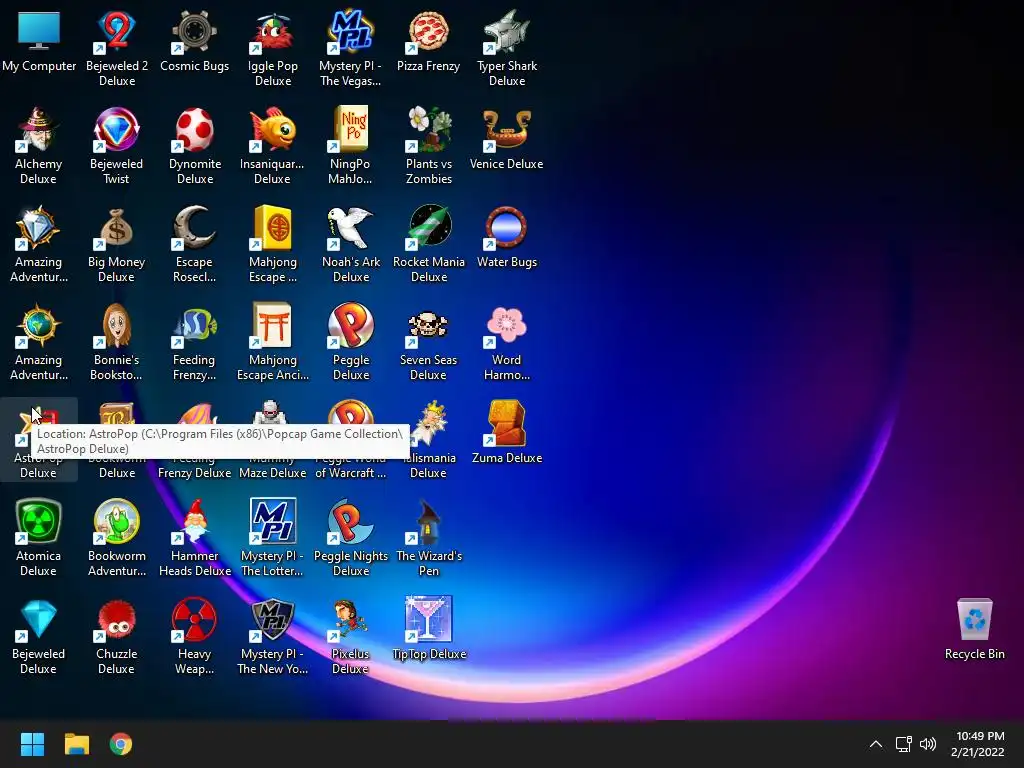Screen dimensions: 1024x768
Task: Click Seven Seas Deluxe skull icon
Action: click(x=428, y=325)
